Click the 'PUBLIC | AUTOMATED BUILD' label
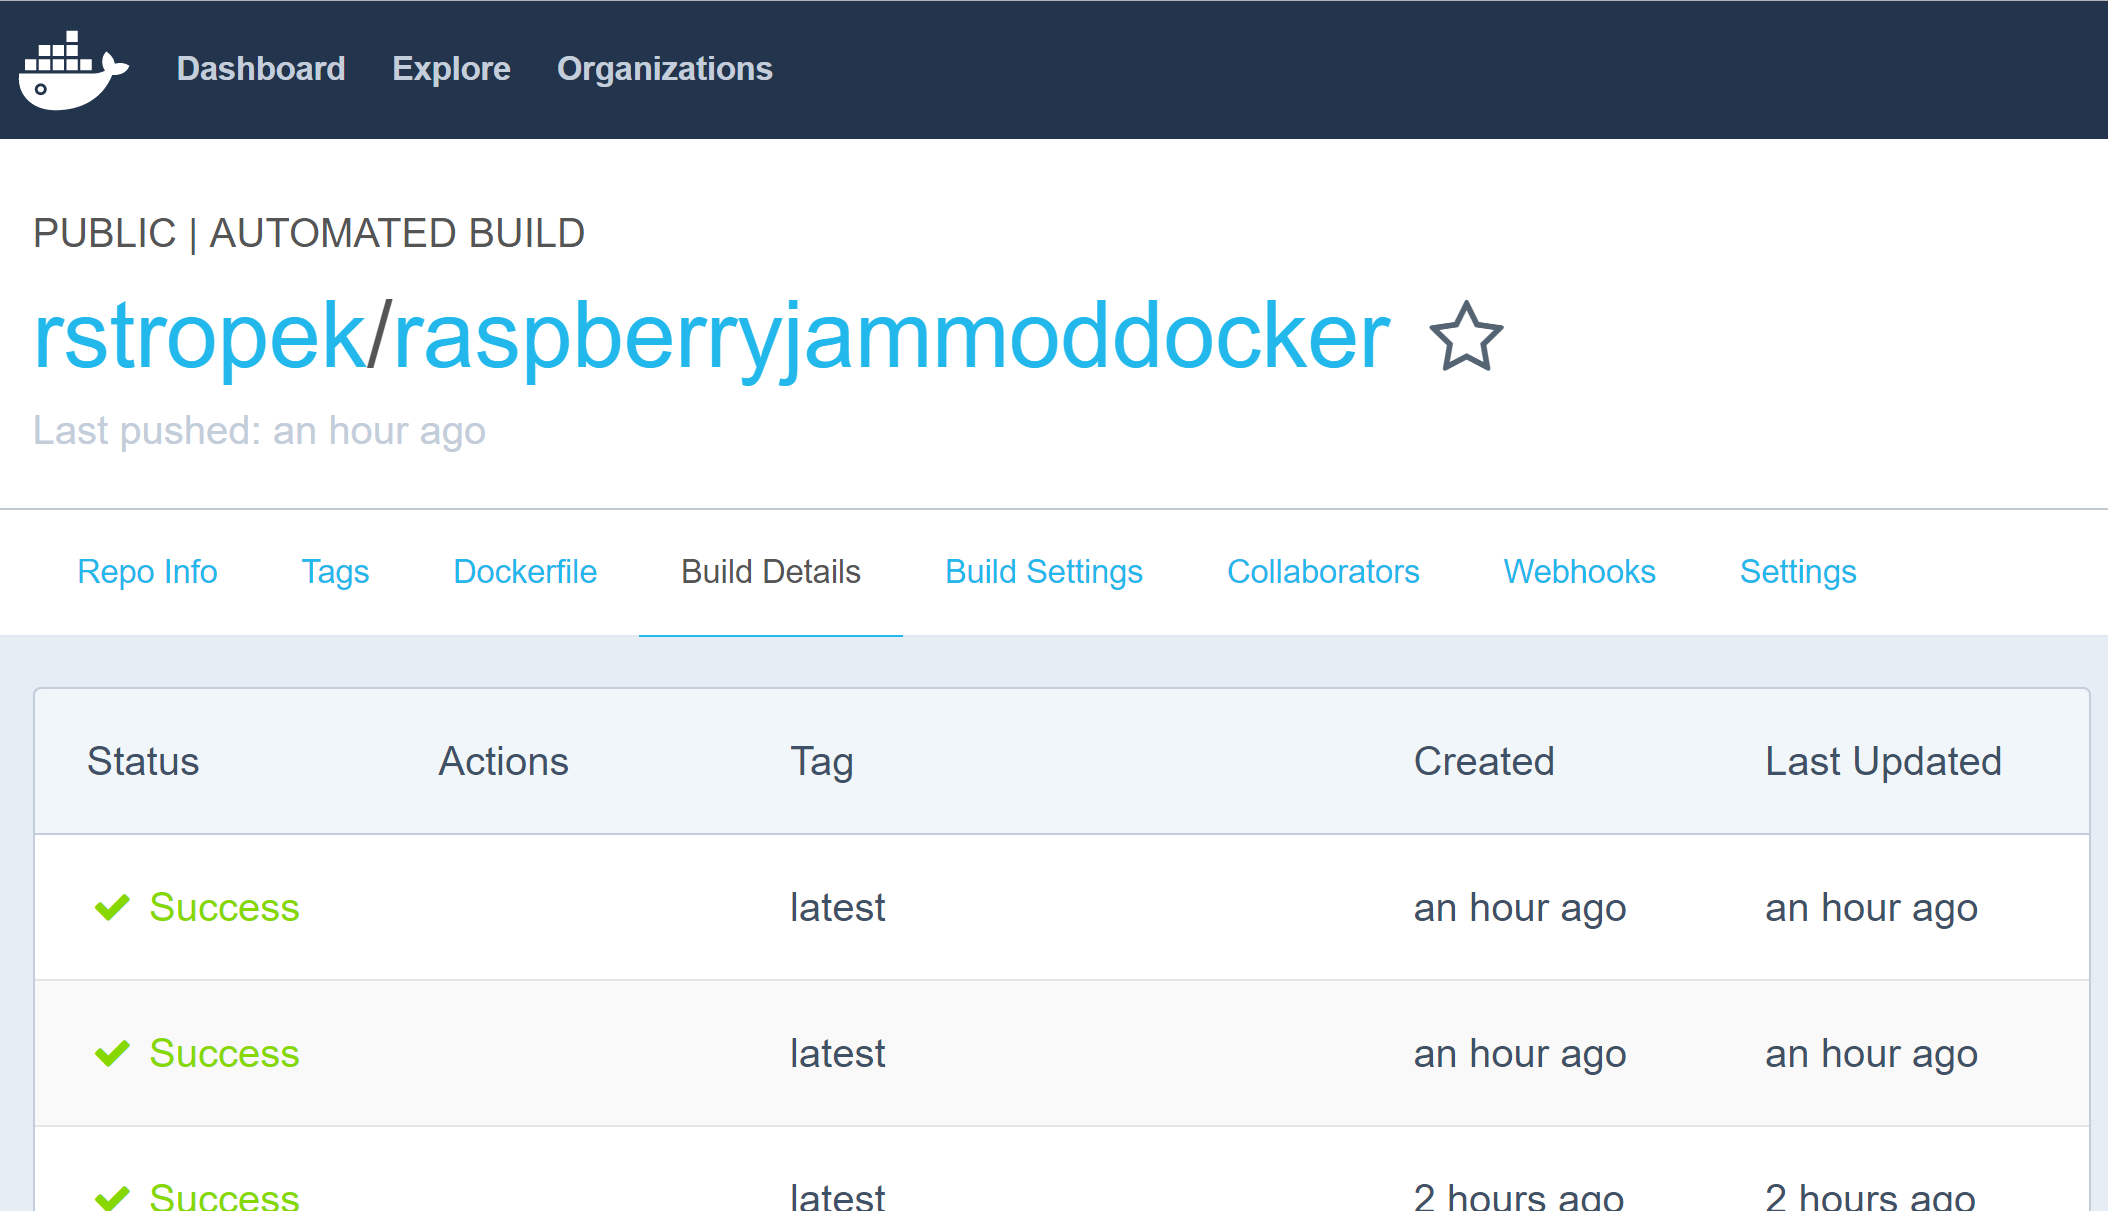Image resolution: width=2108 pixels, height=1211 pixels. pos(309,233)
